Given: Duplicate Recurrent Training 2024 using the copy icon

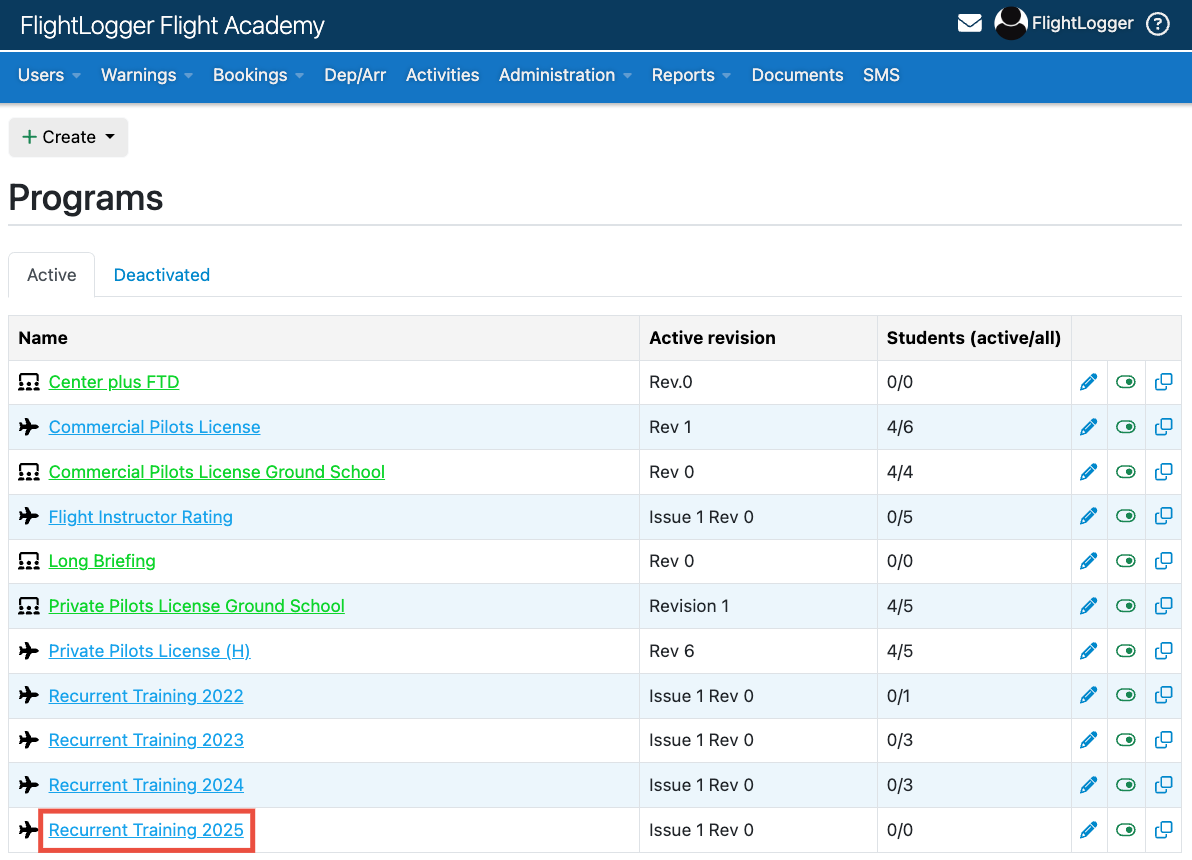Looking at the screenshot, I should click(x=1163, y=784).
